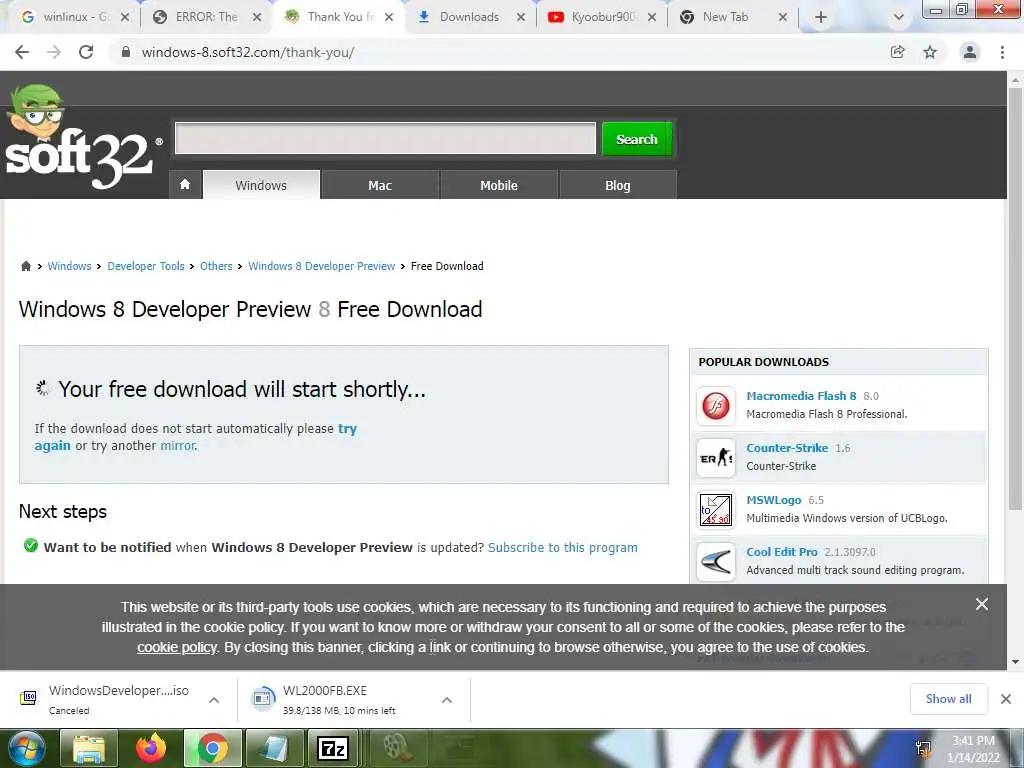Click the browser forward arrow
The height and width of the screenshot is (768, 1024).
(x=54, y=52)
